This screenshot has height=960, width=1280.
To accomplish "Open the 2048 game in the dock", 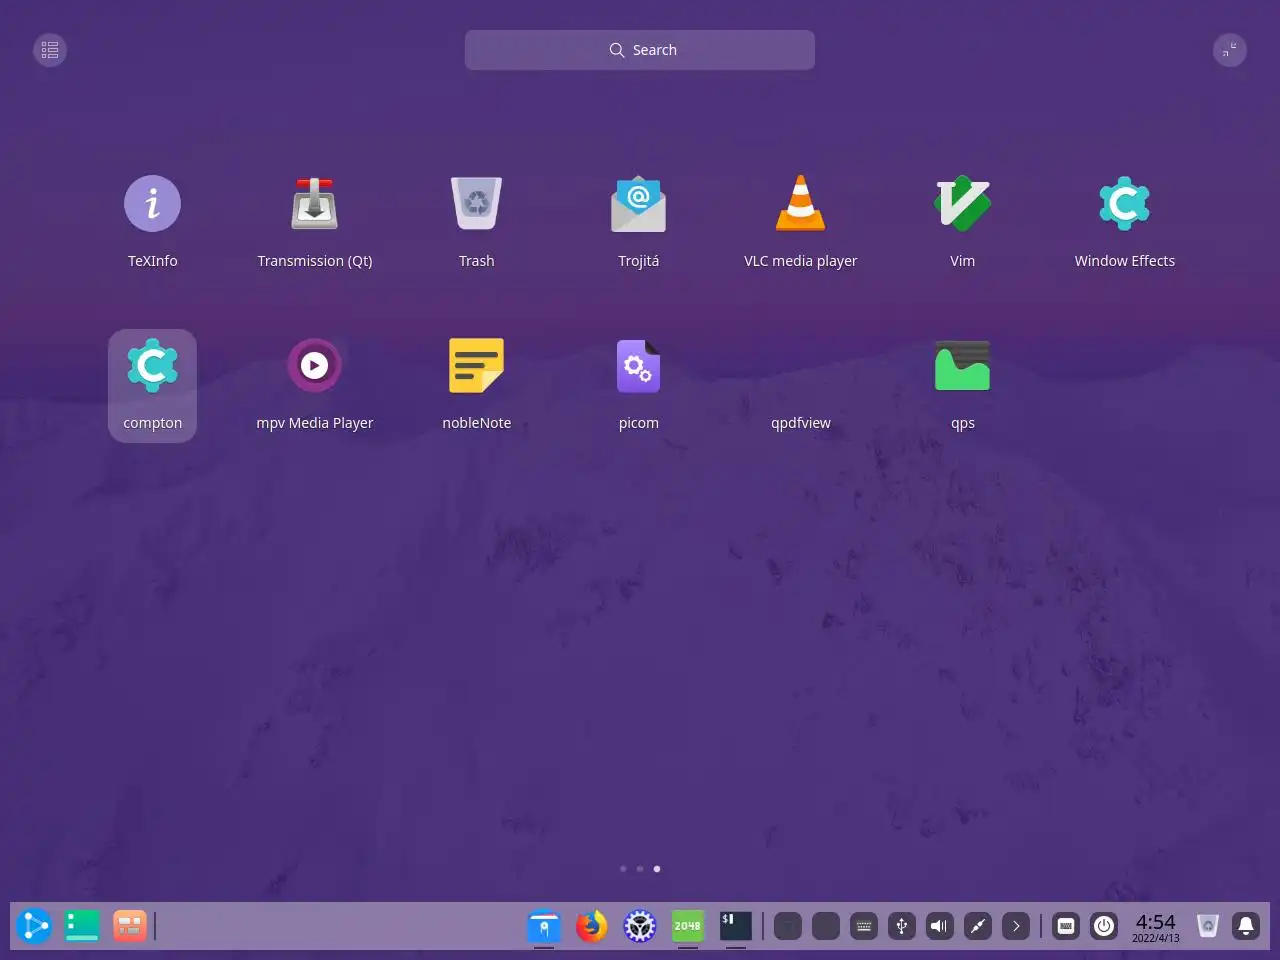I will tap(688, 926).
